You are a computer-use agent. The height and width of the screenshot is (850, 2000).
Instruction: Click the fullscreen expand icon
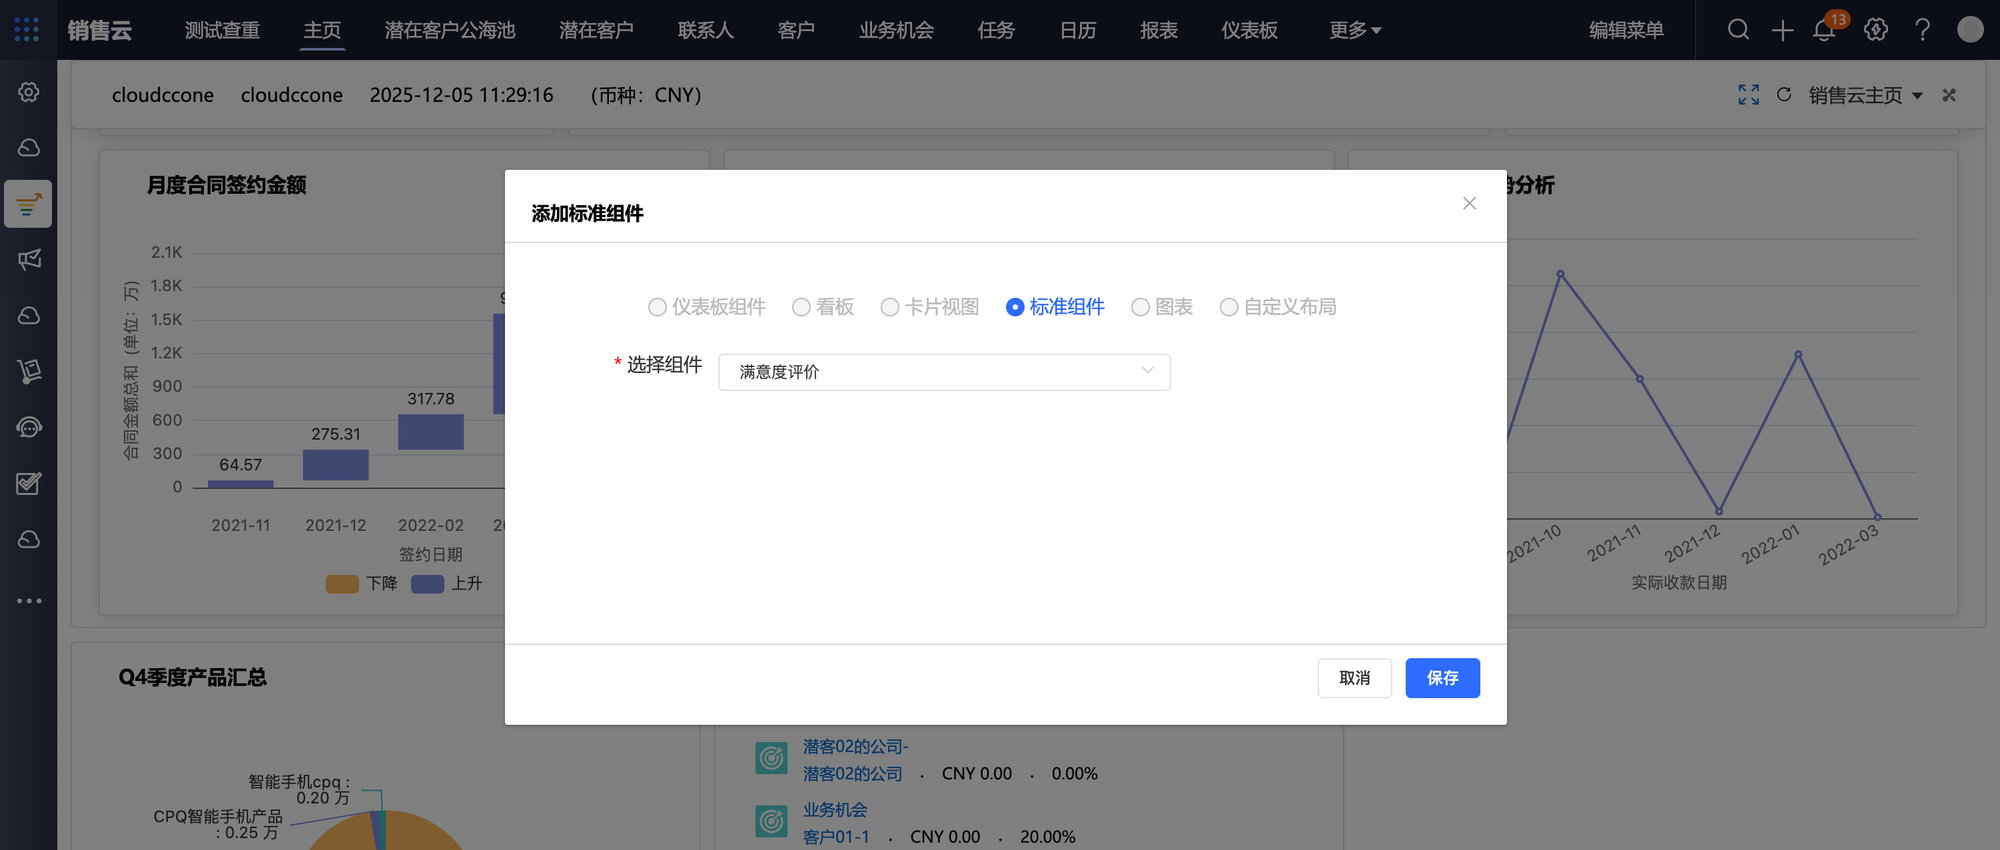coord(1748,95)
